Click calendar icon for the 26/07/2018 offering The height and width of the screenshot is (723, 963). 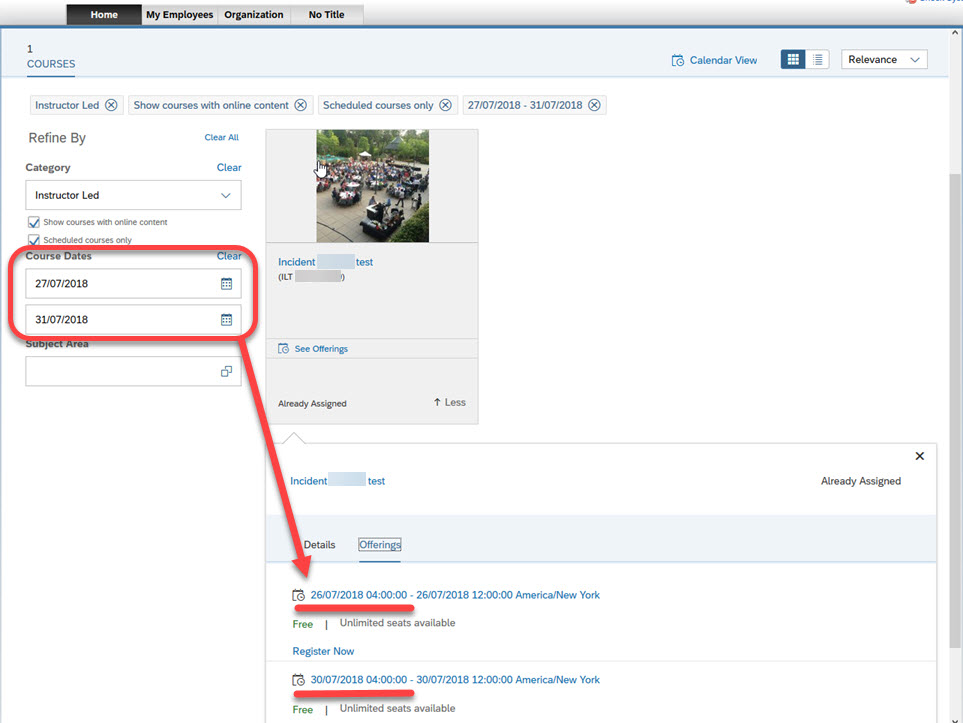[298, 595]
